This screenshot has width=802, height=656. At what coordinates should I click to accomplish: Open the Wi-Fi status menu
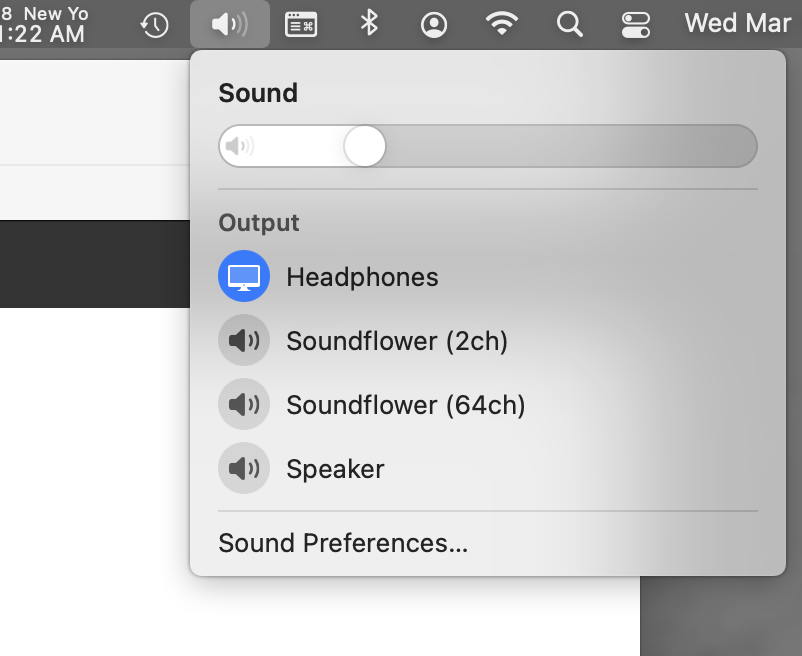coord(502,24)
